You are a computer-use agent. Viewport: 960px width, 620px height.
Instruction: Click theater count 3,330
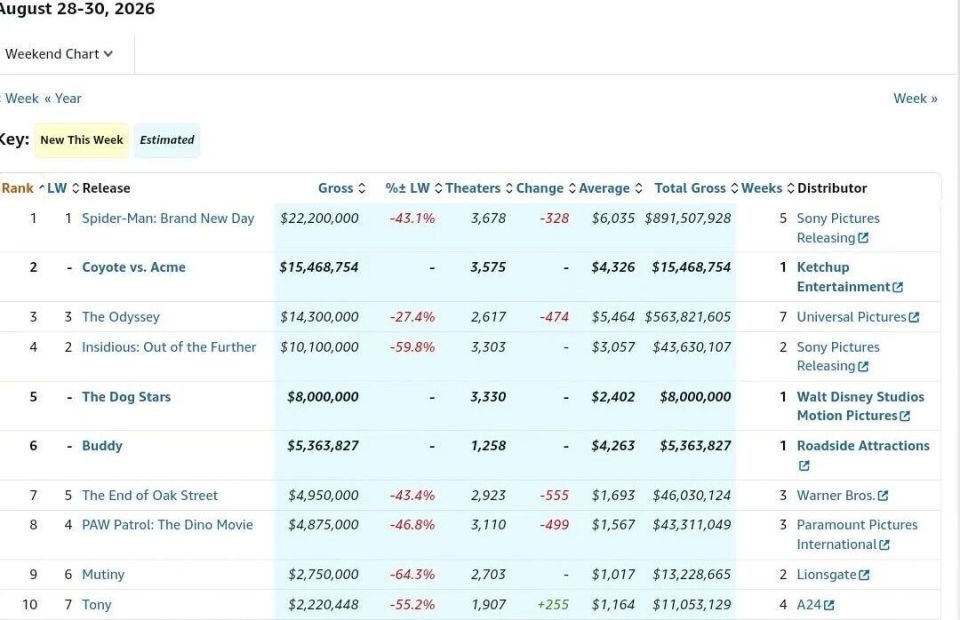tap(488, 397)
